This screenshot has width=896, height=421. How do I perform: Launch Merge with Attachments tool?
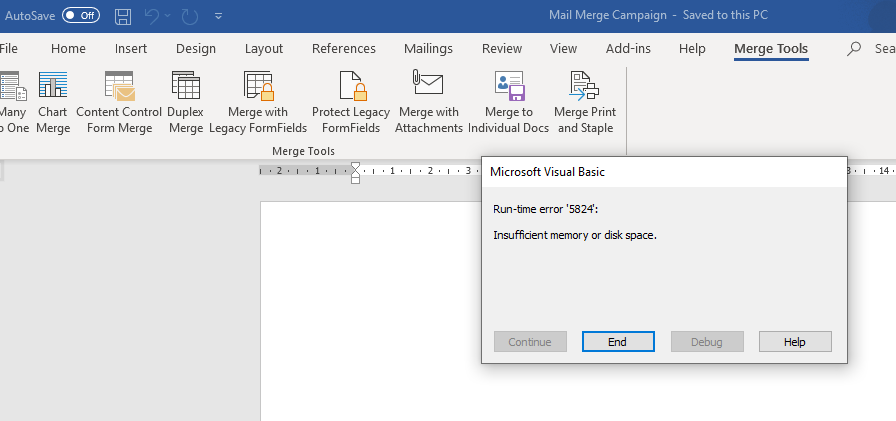coord(429,102)
